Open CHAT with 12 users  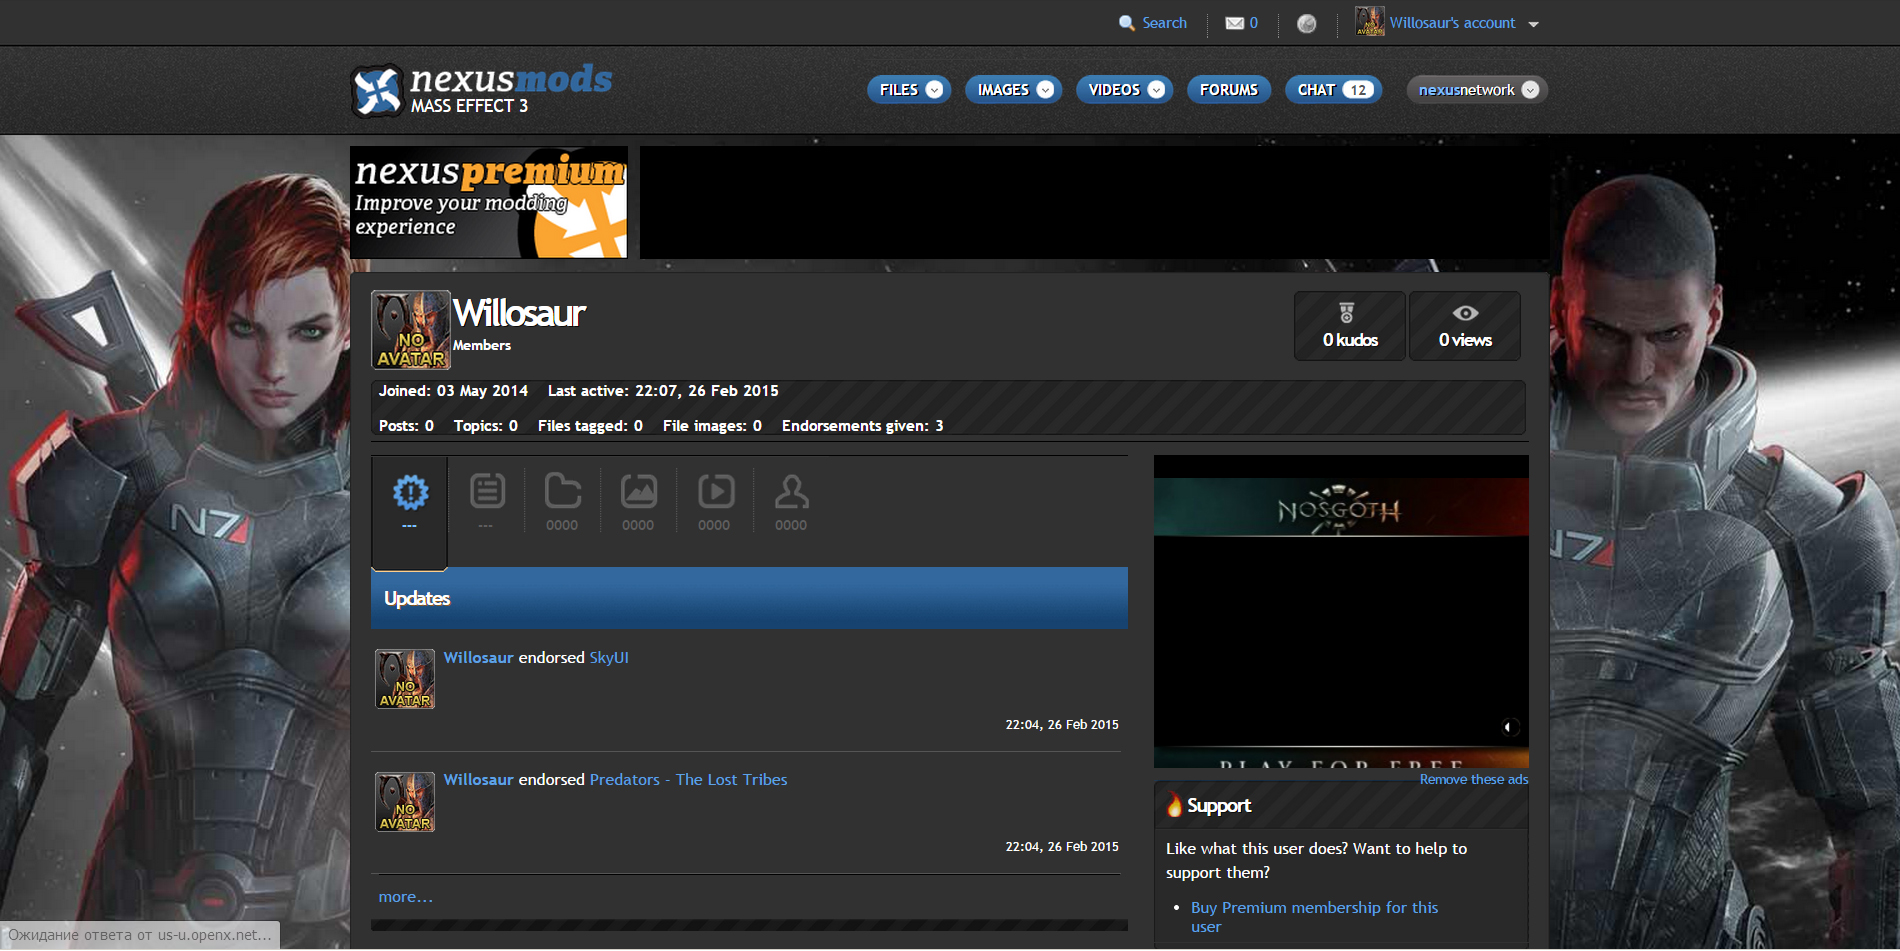(x=1333, y=90)
